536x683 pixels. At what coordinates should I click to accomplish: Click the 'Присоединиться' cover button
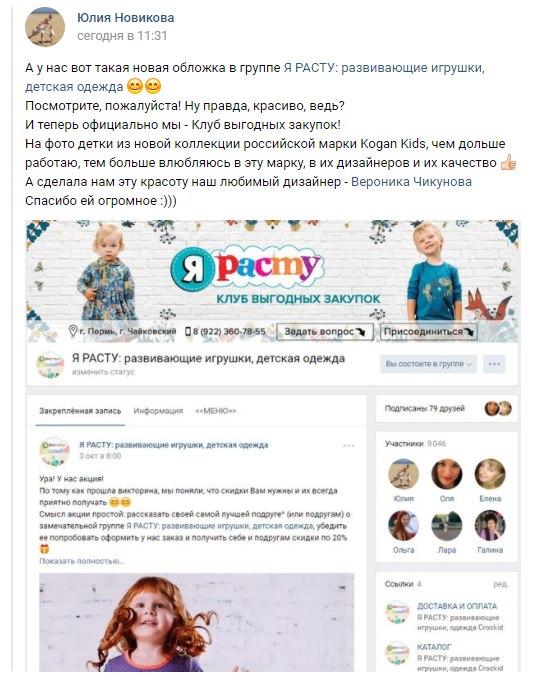[428, 331]
